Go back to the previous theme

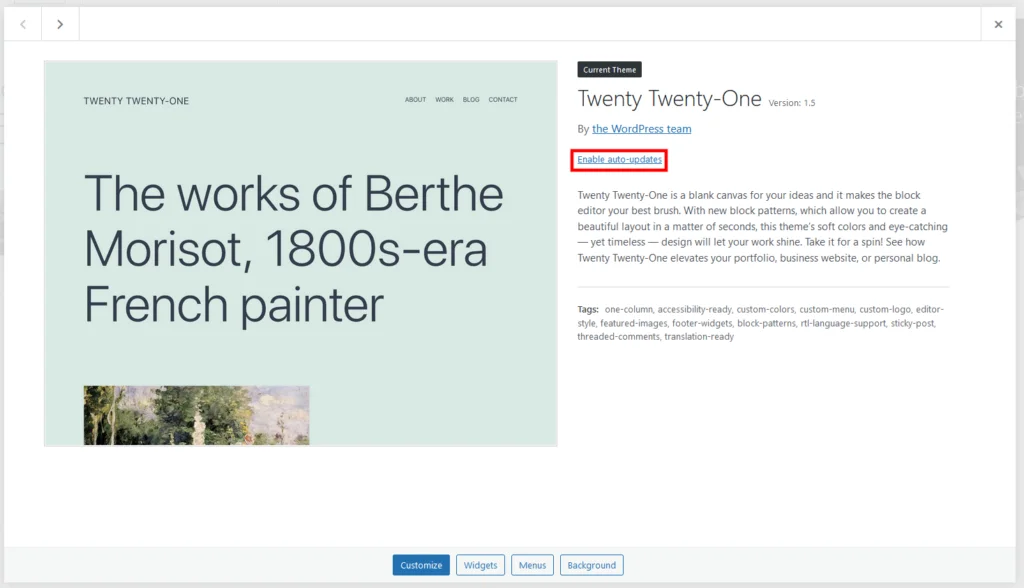click(x=22, y=24)
